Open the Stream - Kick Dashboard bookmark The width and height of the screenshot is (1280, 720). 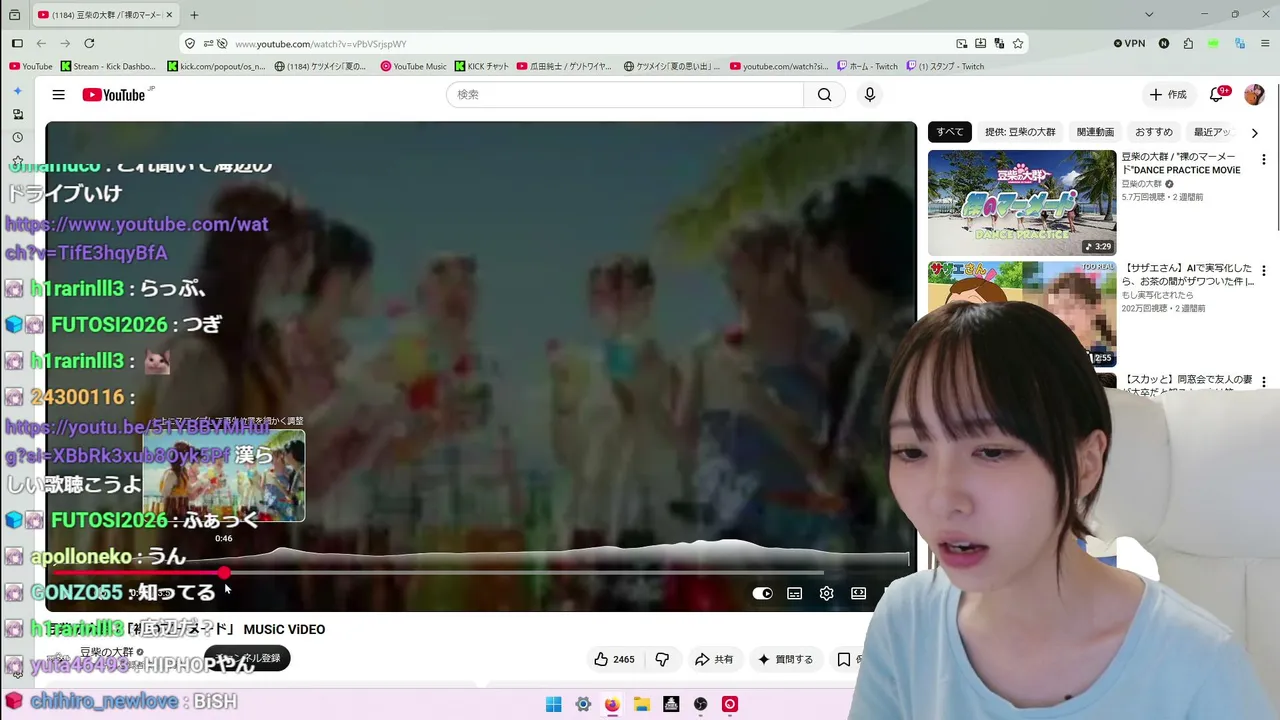tap(108, 67)
